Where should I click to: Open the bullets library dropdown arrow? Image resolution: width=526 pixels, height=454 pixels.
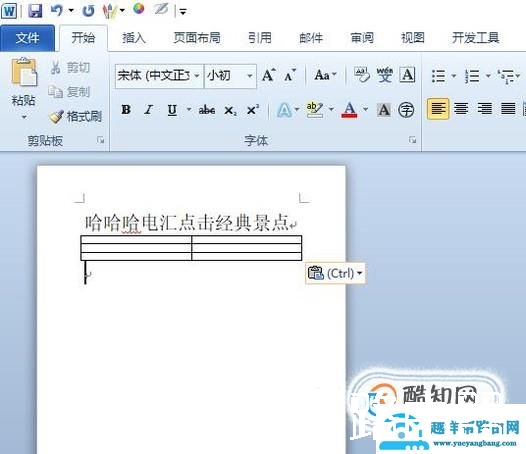click(x=454, y=76)
